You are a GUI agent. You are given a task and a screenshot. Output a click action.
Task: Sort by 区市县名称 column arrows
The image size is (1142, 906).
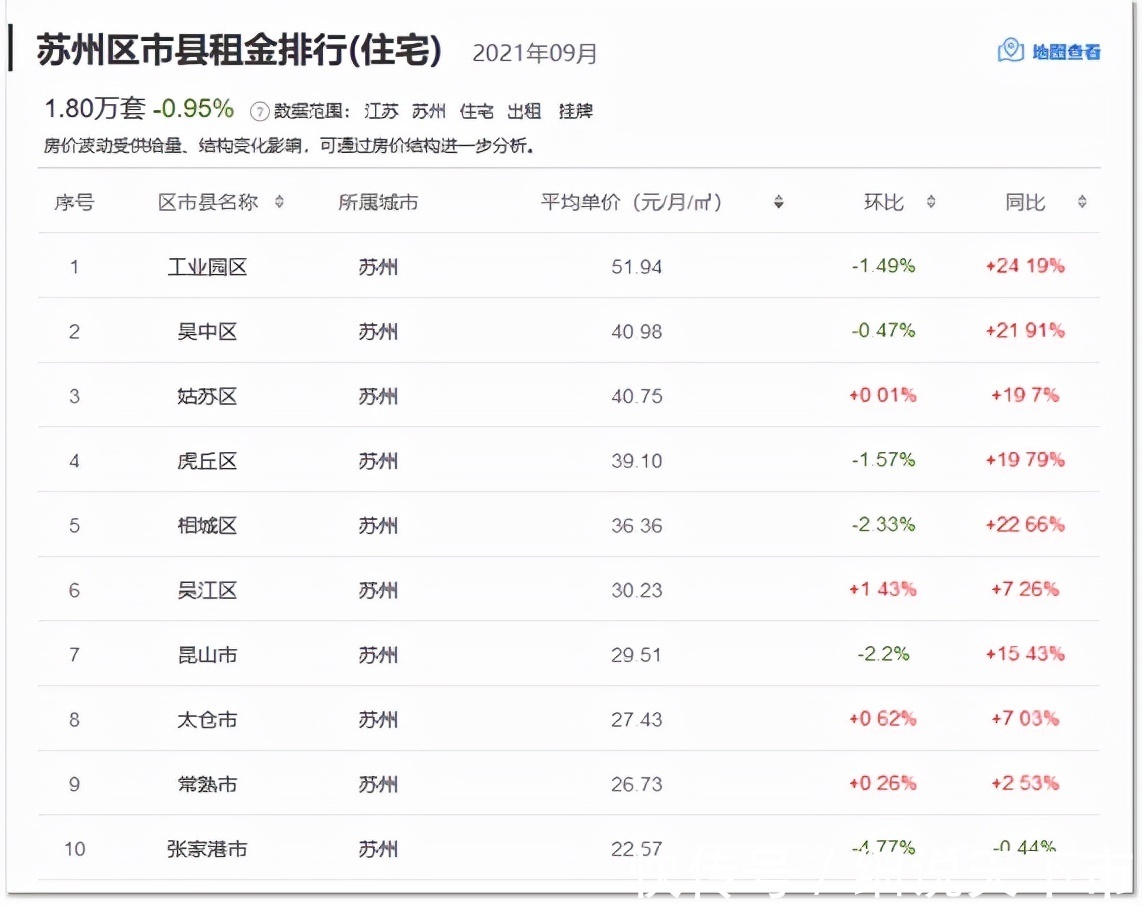point(280,202)
